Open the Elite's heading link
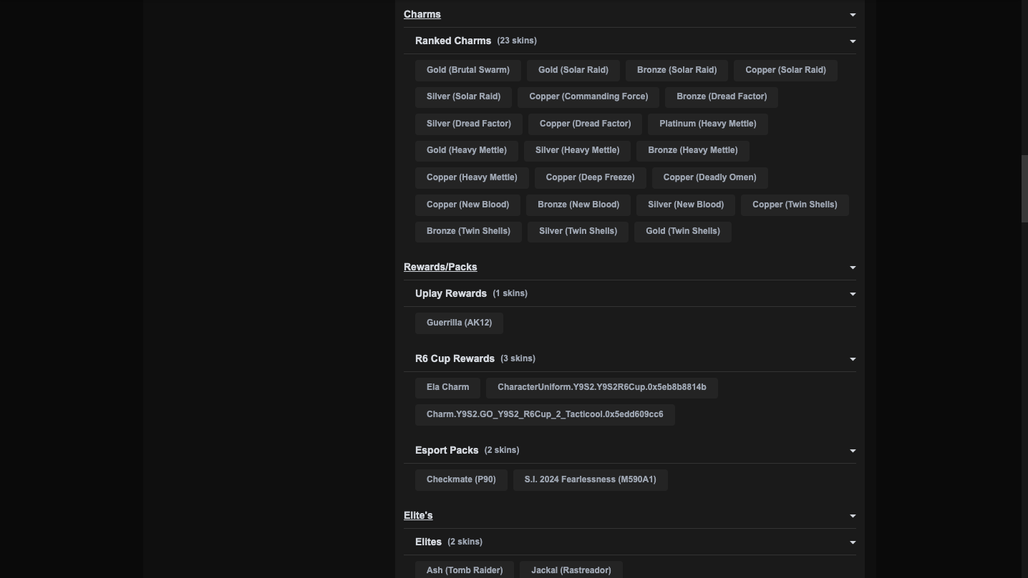 click(418, 515)
